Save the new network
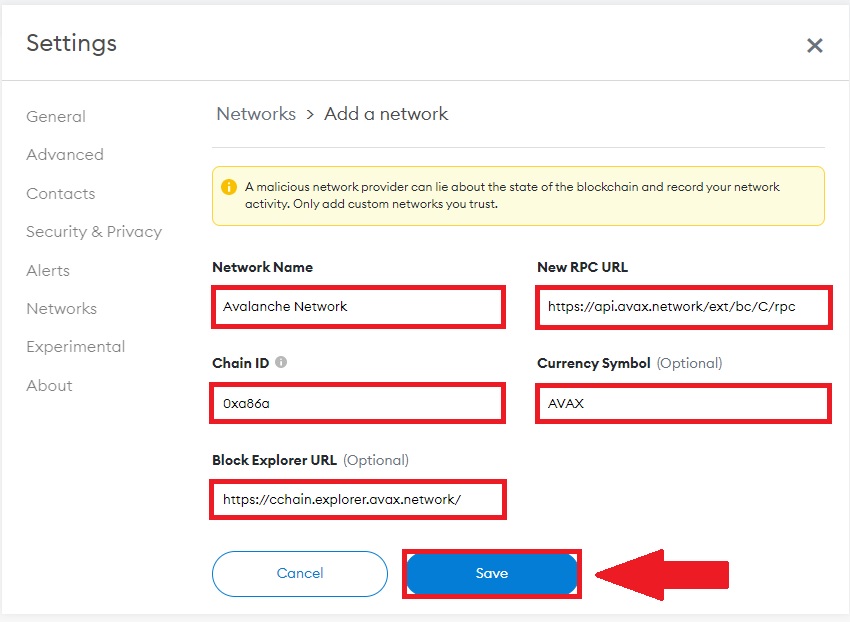The height and width of the screenshot is (622, 850). [x=492, y=574]
